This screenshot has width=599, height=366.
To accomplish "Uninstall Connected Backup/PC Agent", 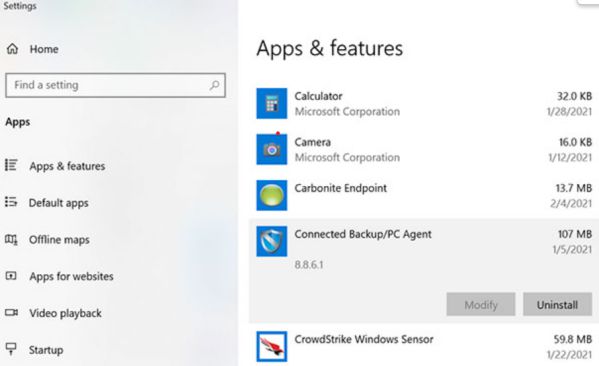I will 557,304.
